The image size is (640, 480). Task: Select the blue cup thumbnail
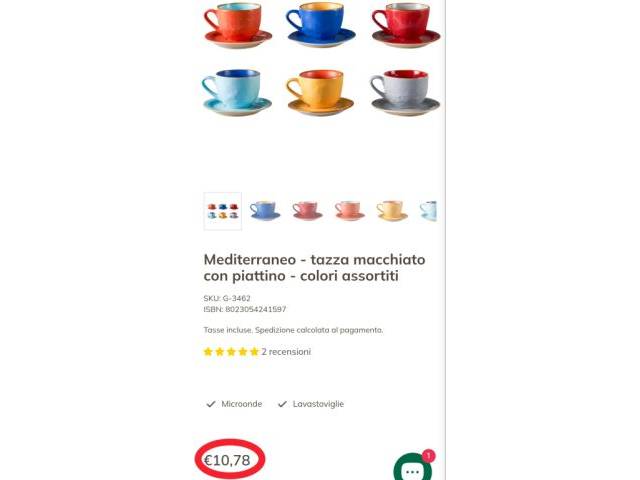coord(265,211)
